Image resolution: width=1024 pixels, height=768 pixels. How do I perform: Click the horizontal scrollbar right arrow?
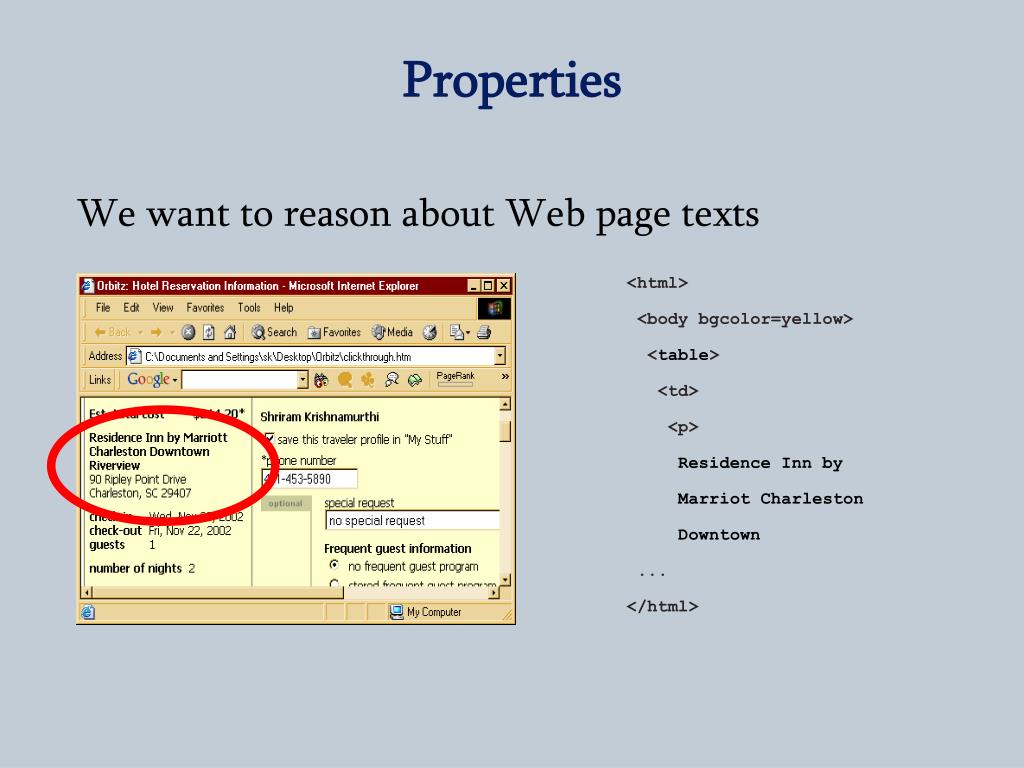(x=494, y=592)
